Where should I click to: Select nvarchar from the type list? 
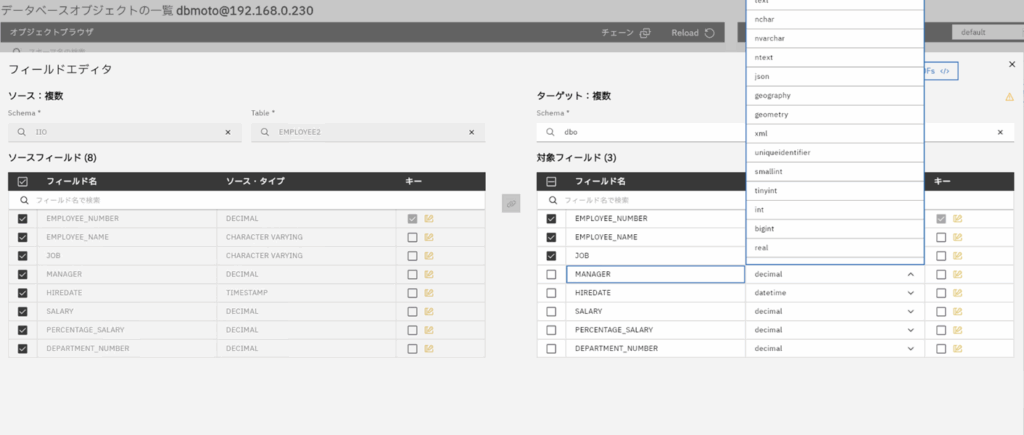(x=771, y=38)
